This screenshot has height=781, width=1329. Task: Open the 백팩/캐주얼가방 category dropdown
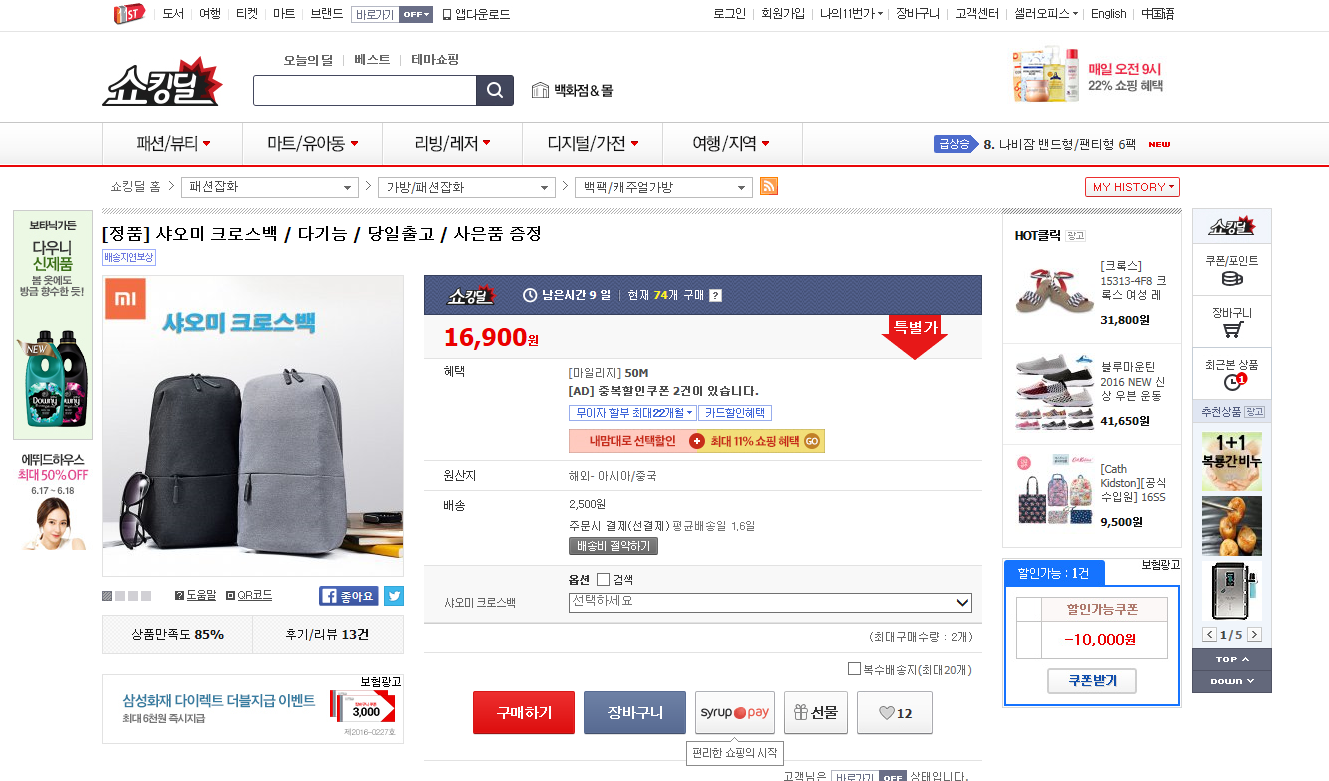pyautogui.click(x=664, y=188)
